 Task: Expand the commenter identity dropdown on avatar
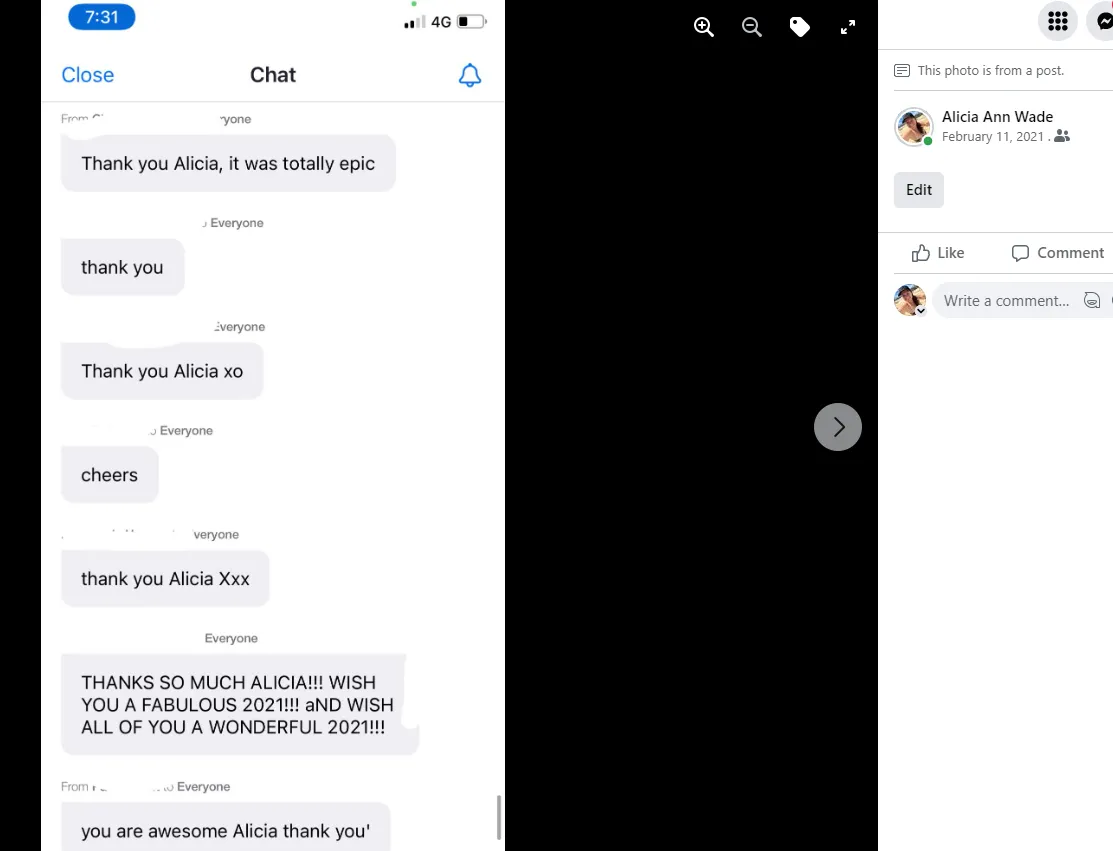coord(921,311)
